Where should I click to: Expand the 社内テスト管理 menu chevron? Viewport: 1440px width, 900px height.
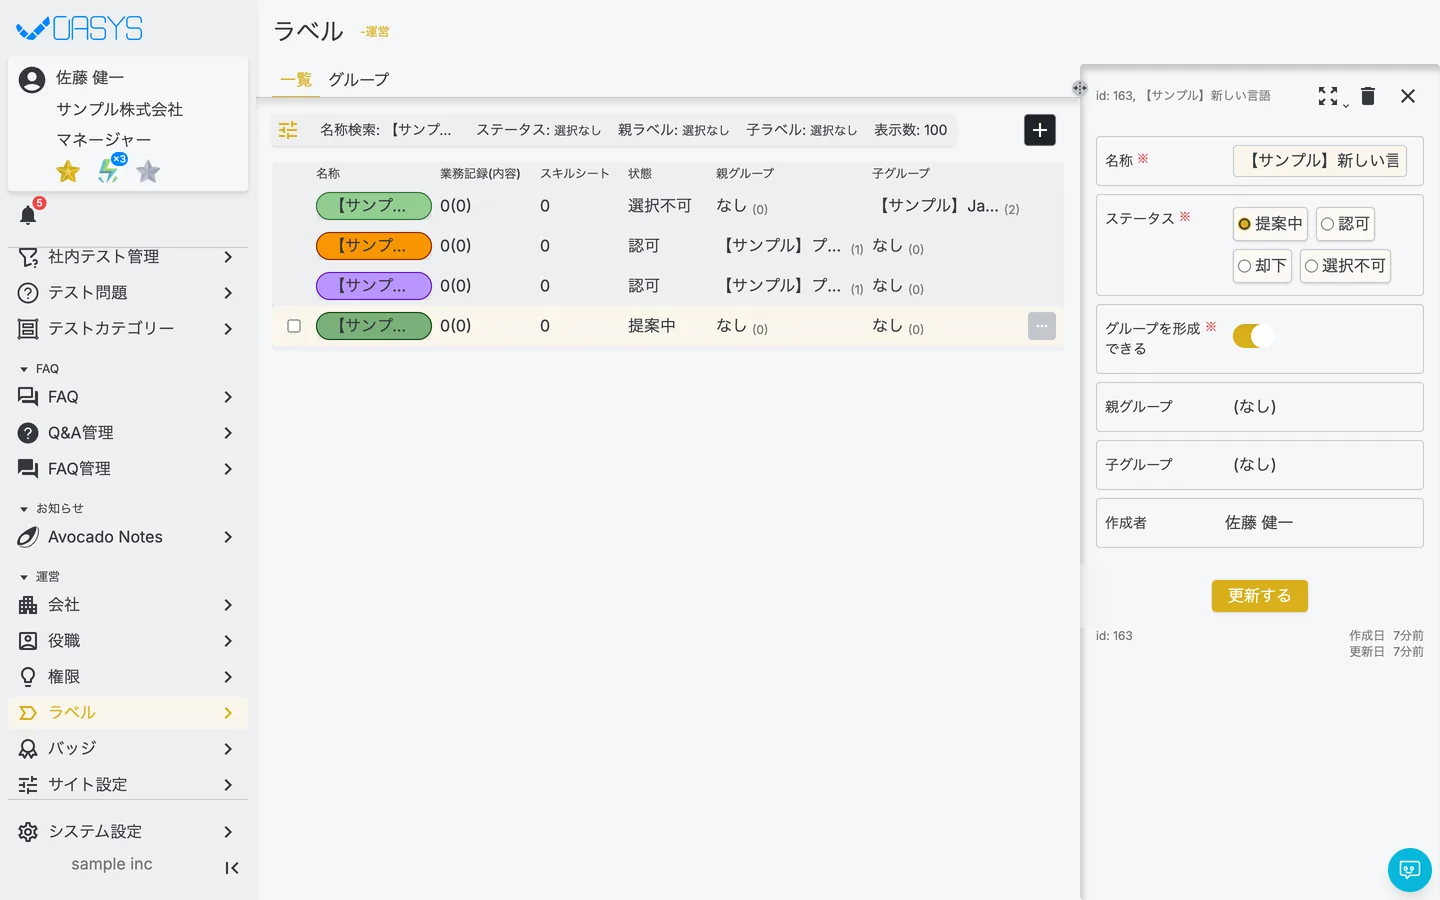[x=228, y=257]
